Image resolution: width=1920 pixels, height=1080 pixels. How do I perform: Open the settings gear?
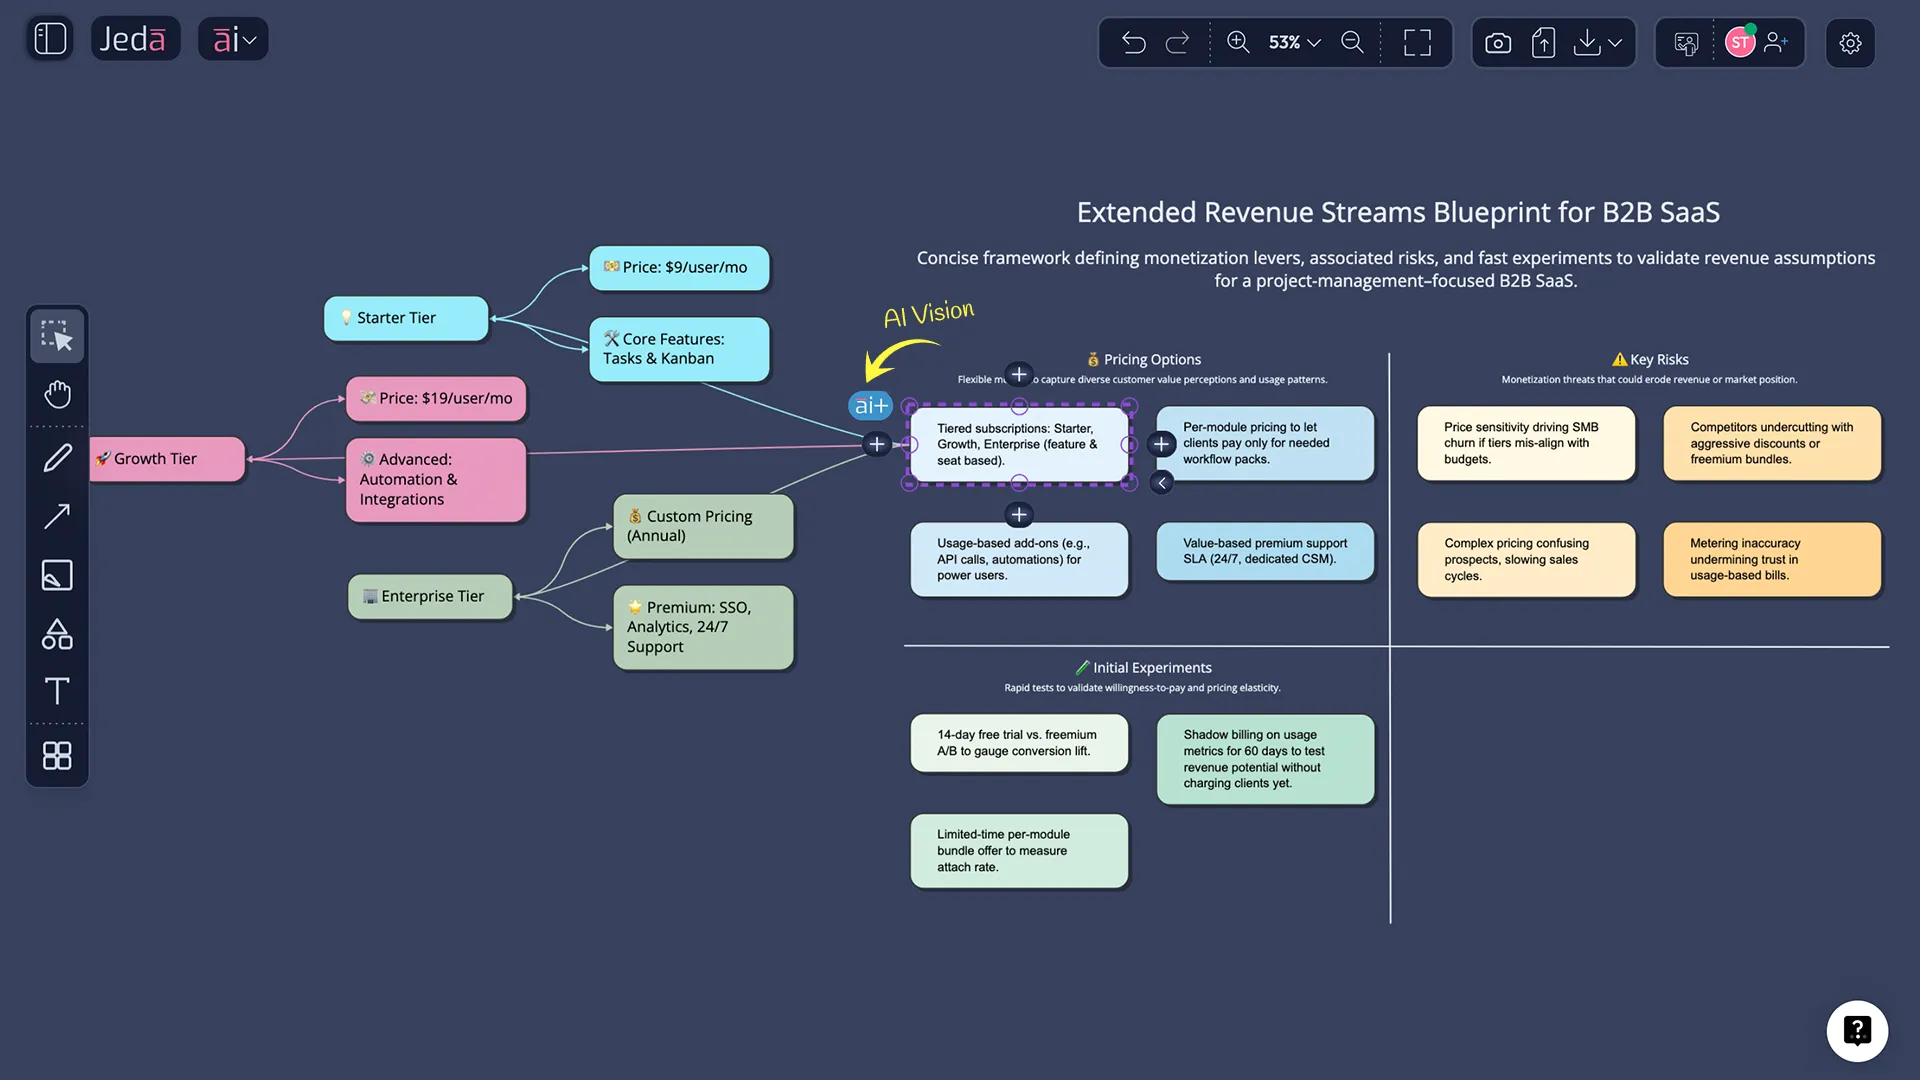[x=1850, y=42]
